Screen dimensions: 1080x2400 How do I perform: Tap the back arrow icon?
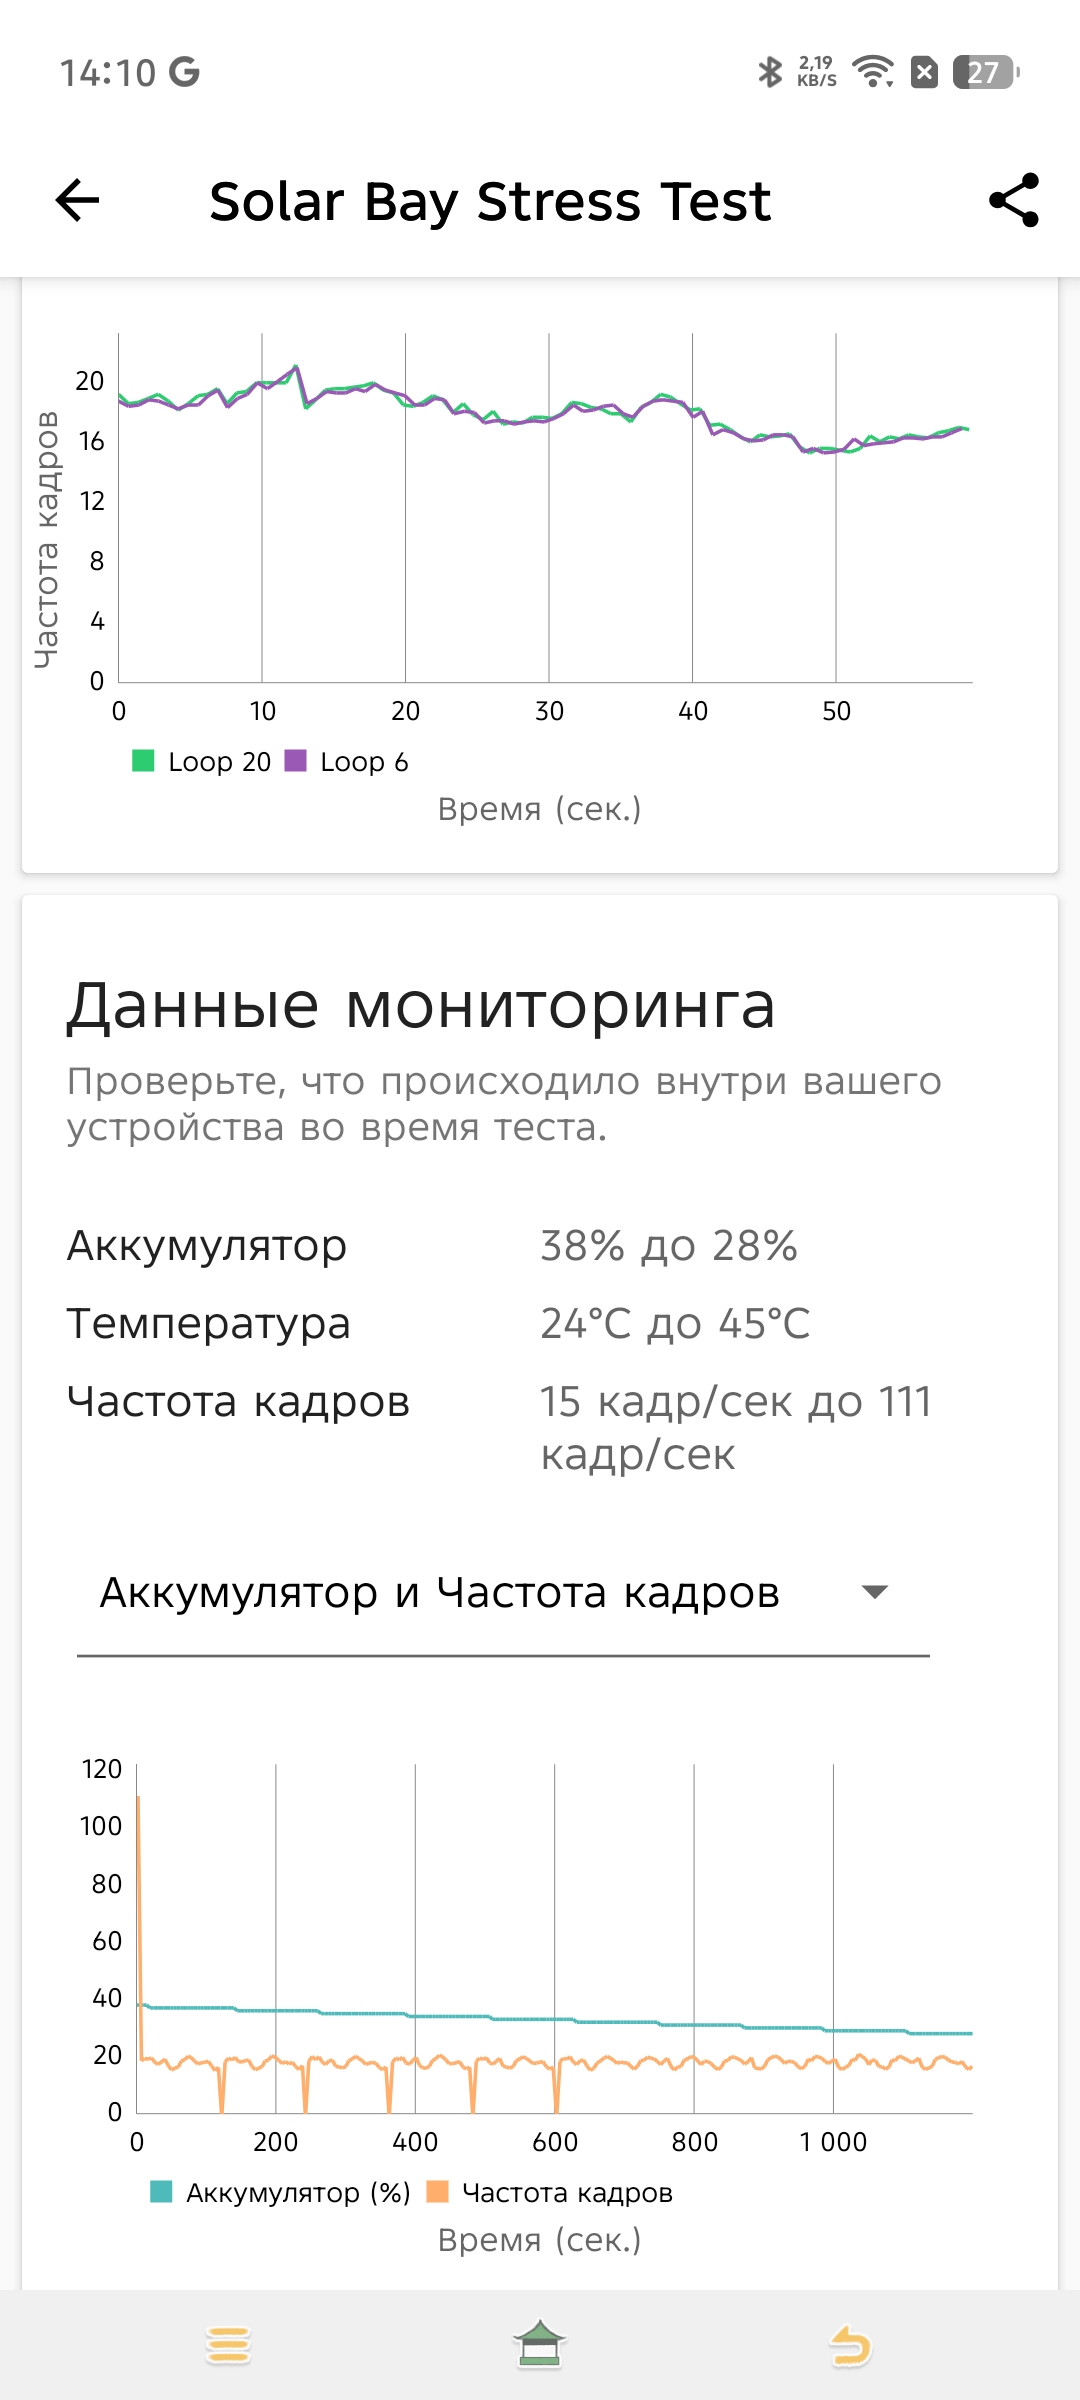click(78, 201)
